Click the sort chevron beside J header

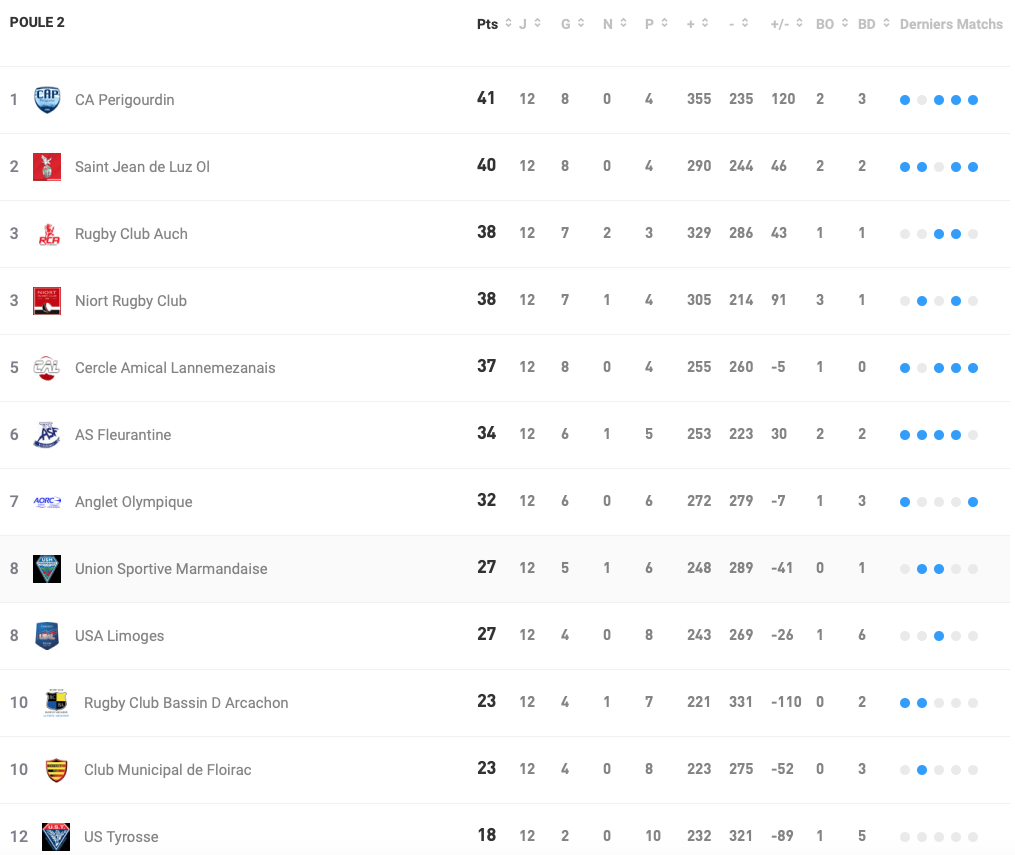537,23
